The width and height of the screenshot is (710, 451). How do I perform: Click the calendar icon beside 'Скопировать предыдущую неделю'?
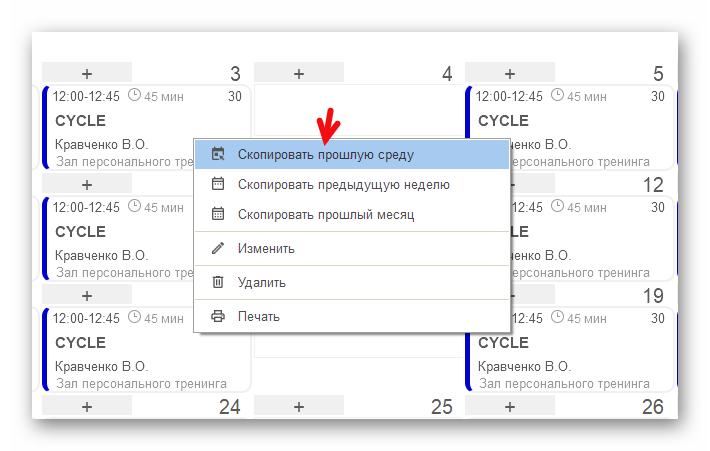click(218, 184)
